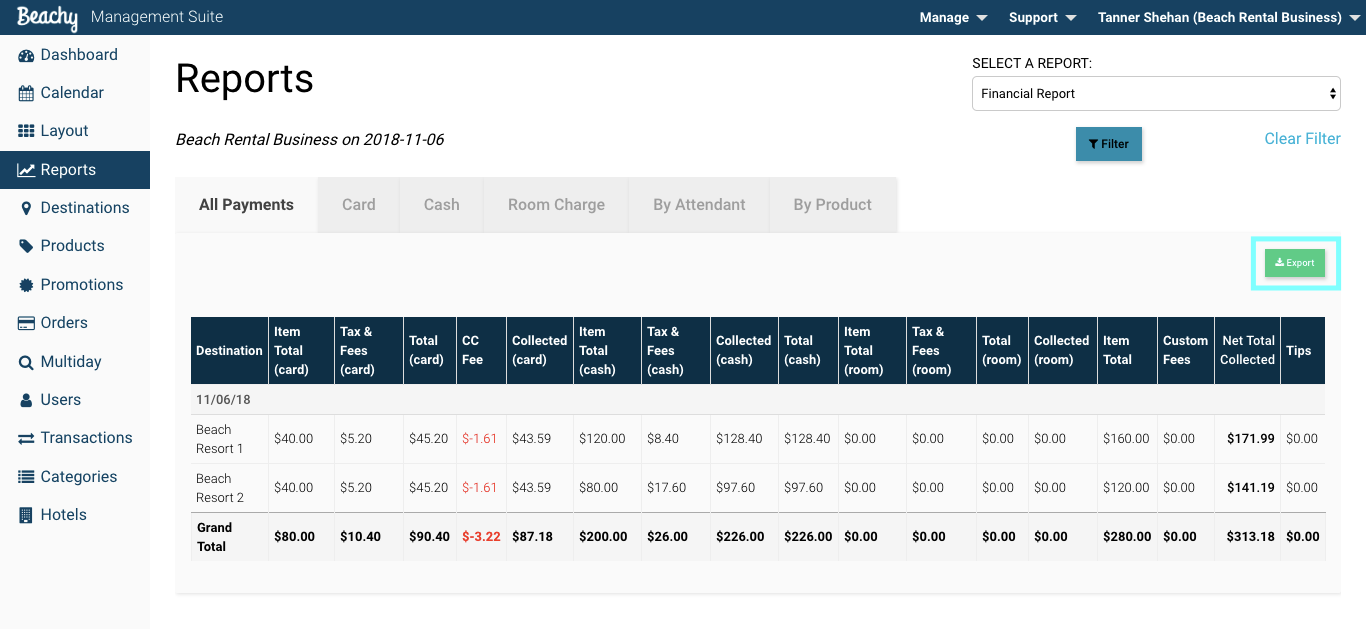Viewport: 1366px width, 629px height.
Task: Click the Filter button
Action: coord(1109,144)
